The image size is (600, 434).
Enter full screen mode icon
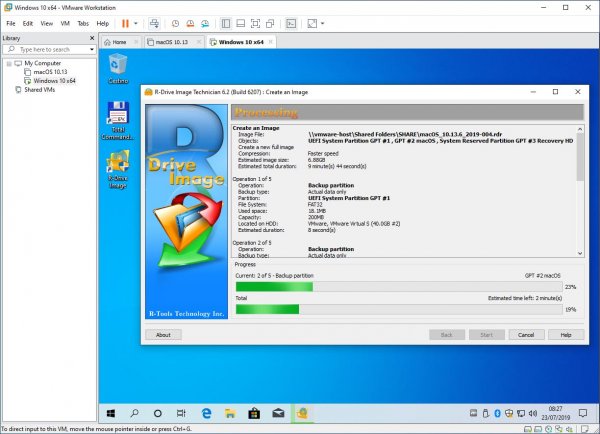coord(255,24)
